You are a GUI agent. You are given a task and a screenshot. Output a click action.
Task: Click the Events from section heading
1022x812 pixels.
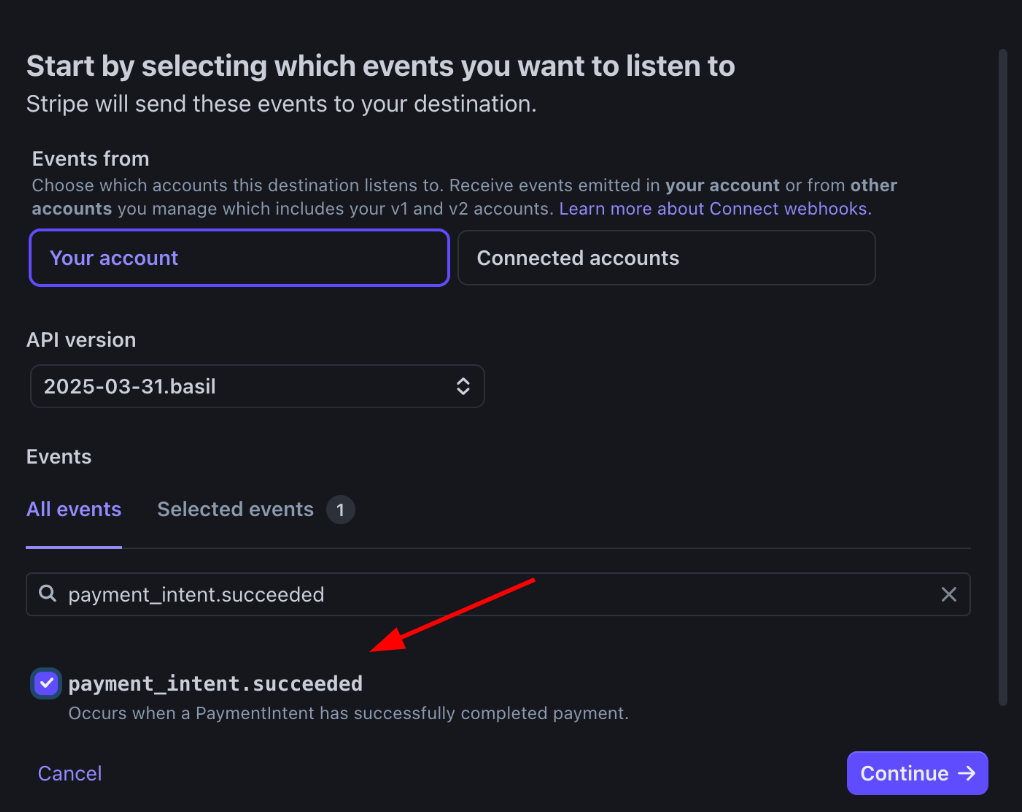click(x=91, y=159)
